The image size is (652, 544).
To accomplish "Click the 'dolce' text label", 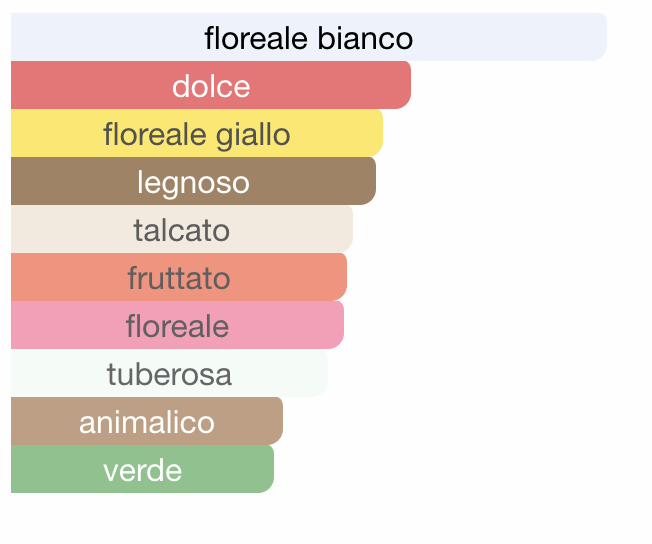I will click(211, 87).
